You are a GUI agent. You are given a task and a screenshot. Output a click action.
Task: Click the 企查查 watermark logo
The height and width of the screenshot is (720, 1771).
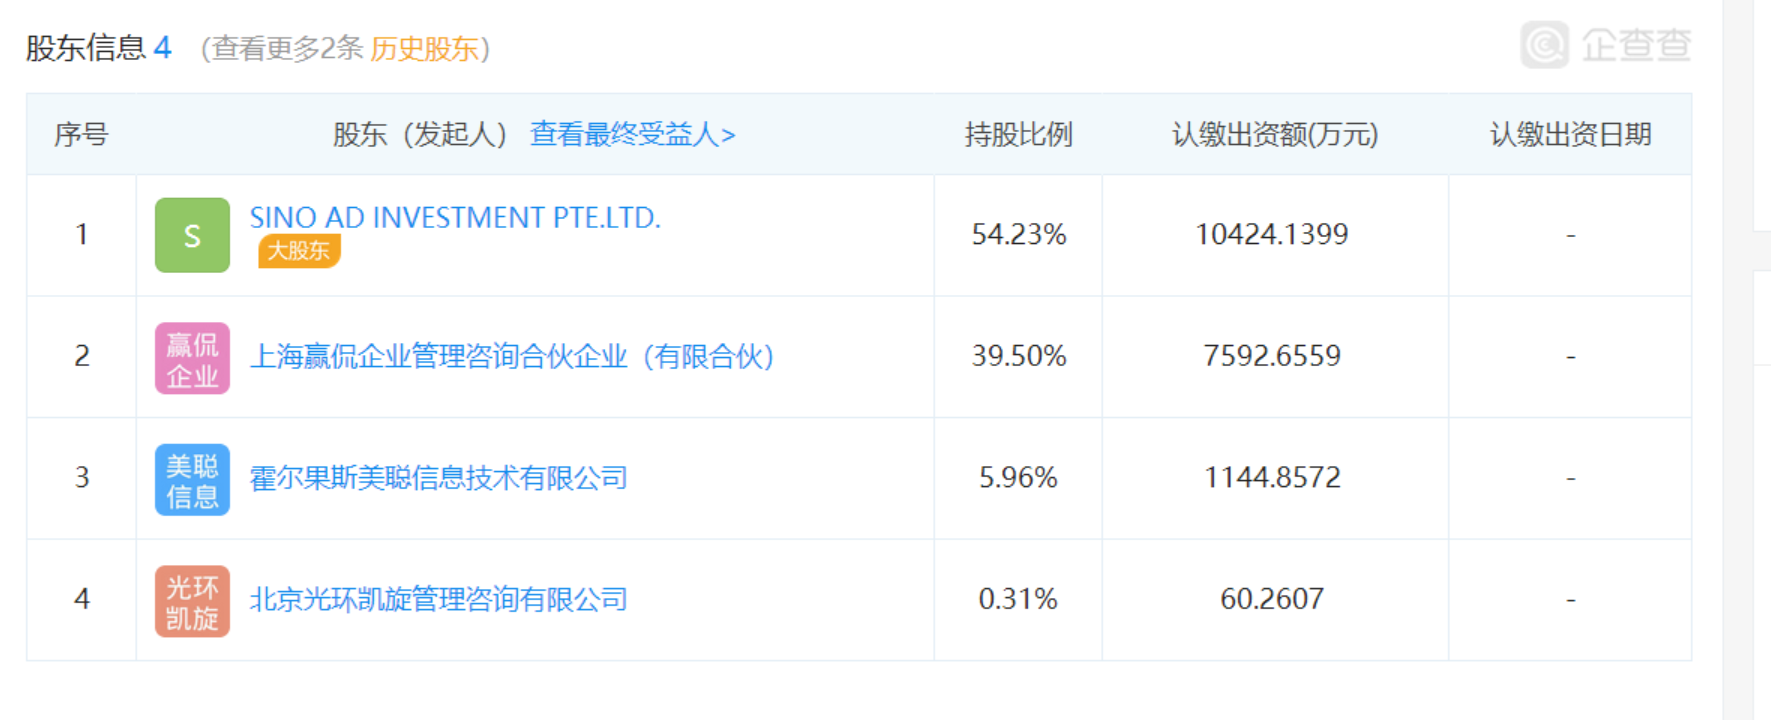(1605, 45)
